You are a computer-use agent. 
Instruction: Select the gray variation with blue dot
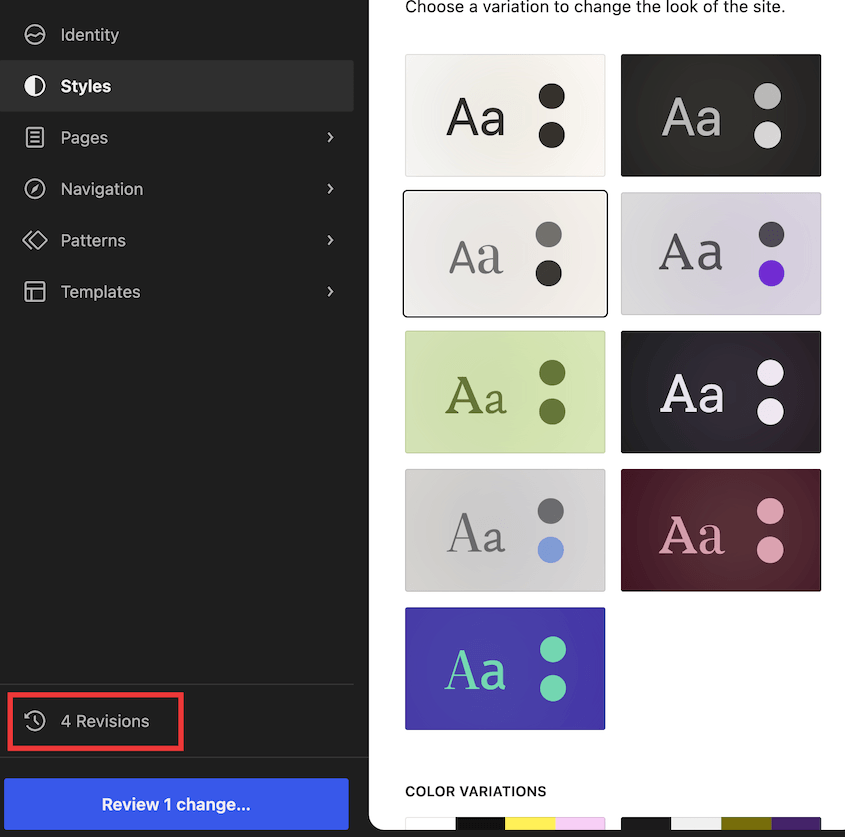coord(505,530)
